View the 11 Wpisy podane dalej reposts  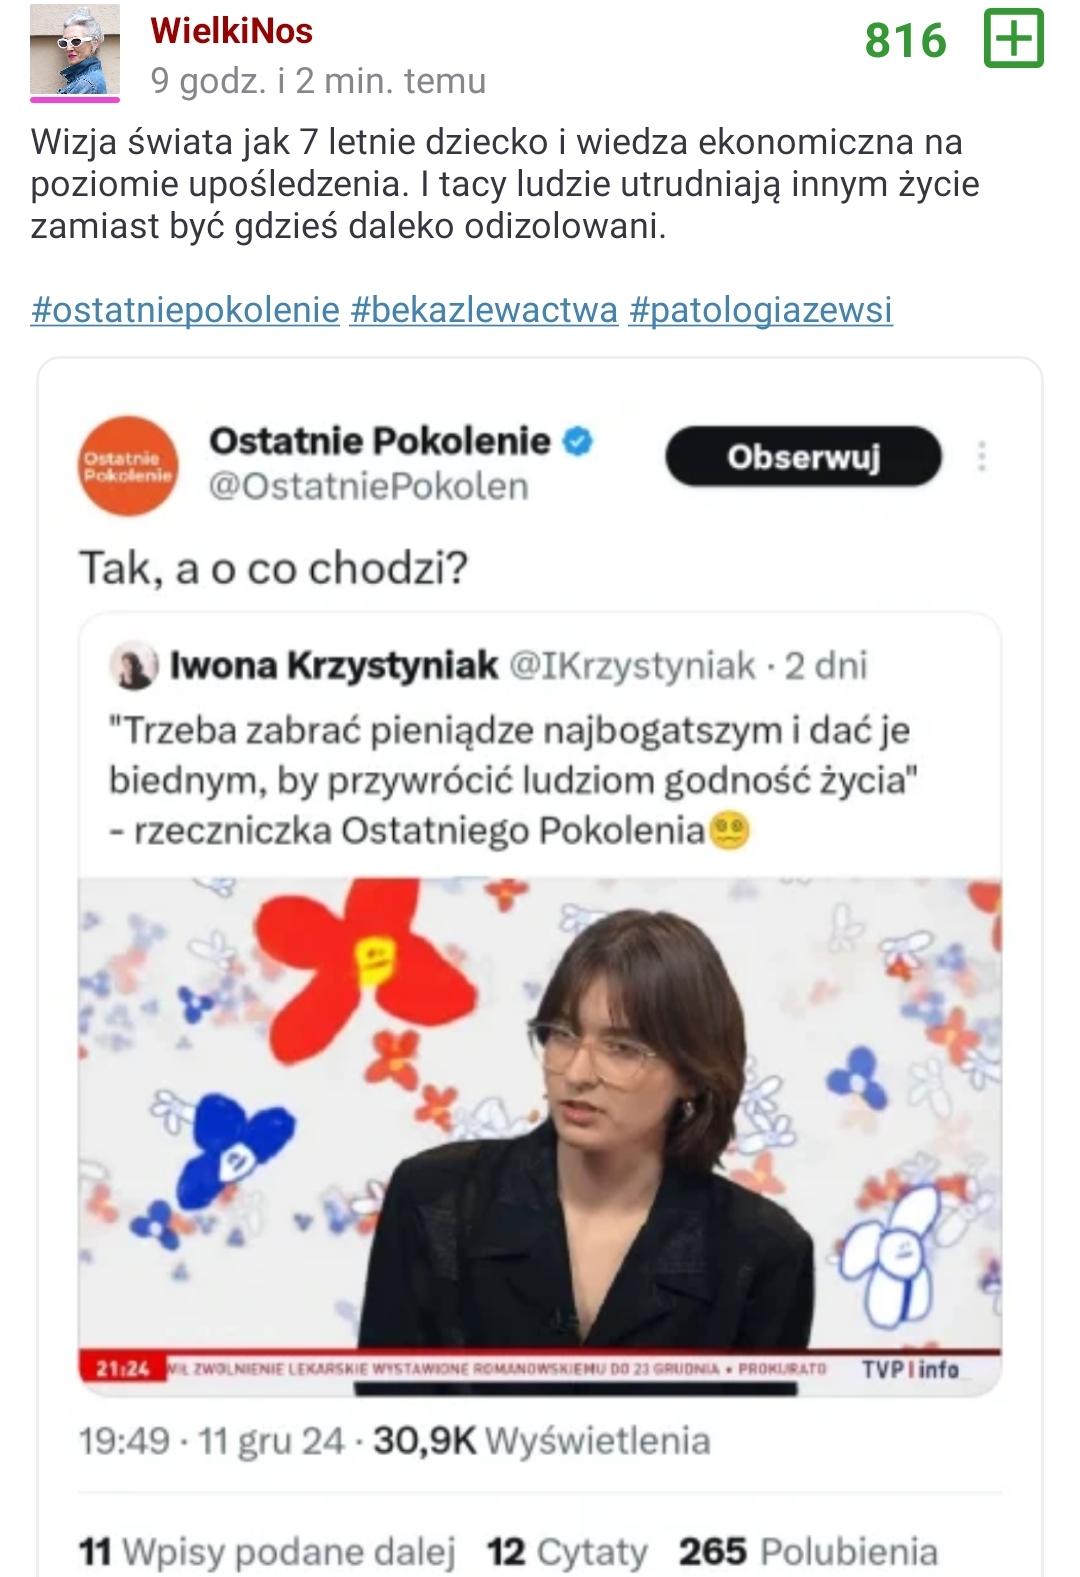tap(267, 1551)
